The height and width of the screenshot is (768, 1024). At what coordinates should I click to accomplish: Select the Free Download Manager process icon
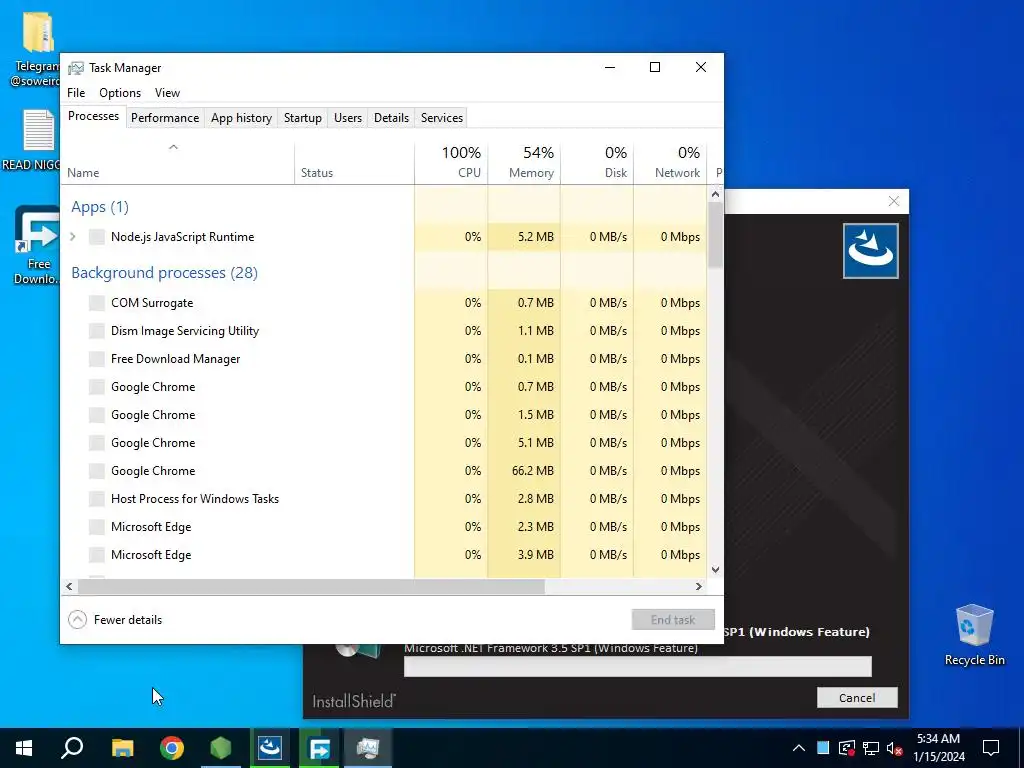(97, 359)
